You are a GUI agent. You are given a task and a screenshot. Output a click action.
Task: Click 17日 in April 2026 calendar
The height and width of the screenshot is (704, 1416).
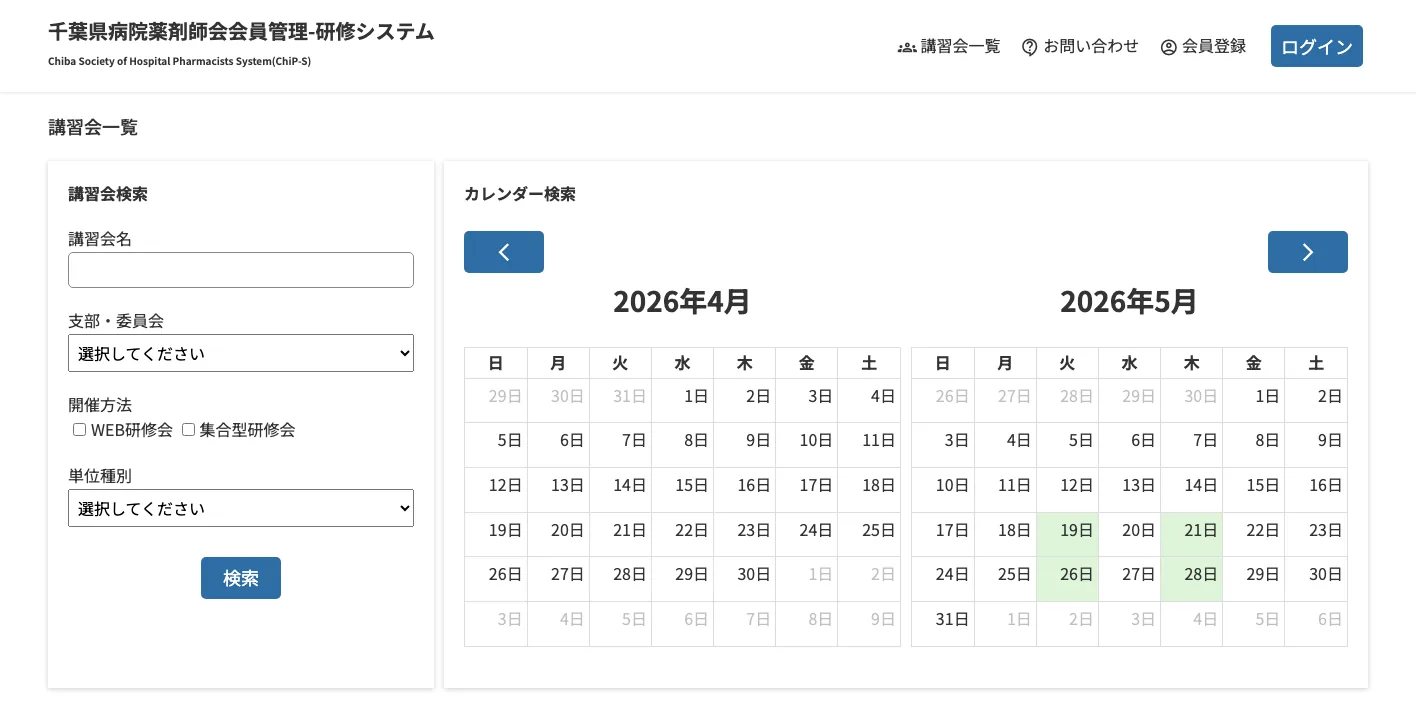click(x=806, y=490)
